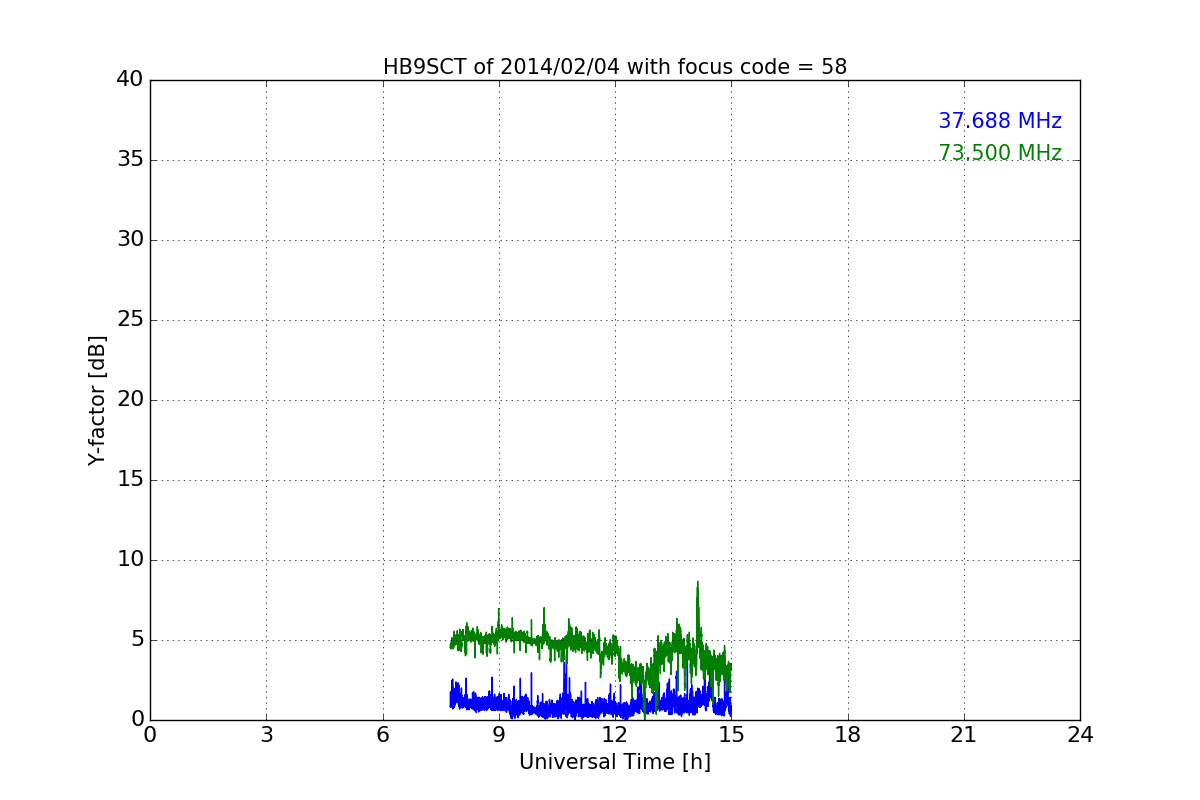The image size is (1200, 800).
Task: Click the blue '37.688 MHz' legend label
Action: pyautogui.click(x=1000, y=121)
